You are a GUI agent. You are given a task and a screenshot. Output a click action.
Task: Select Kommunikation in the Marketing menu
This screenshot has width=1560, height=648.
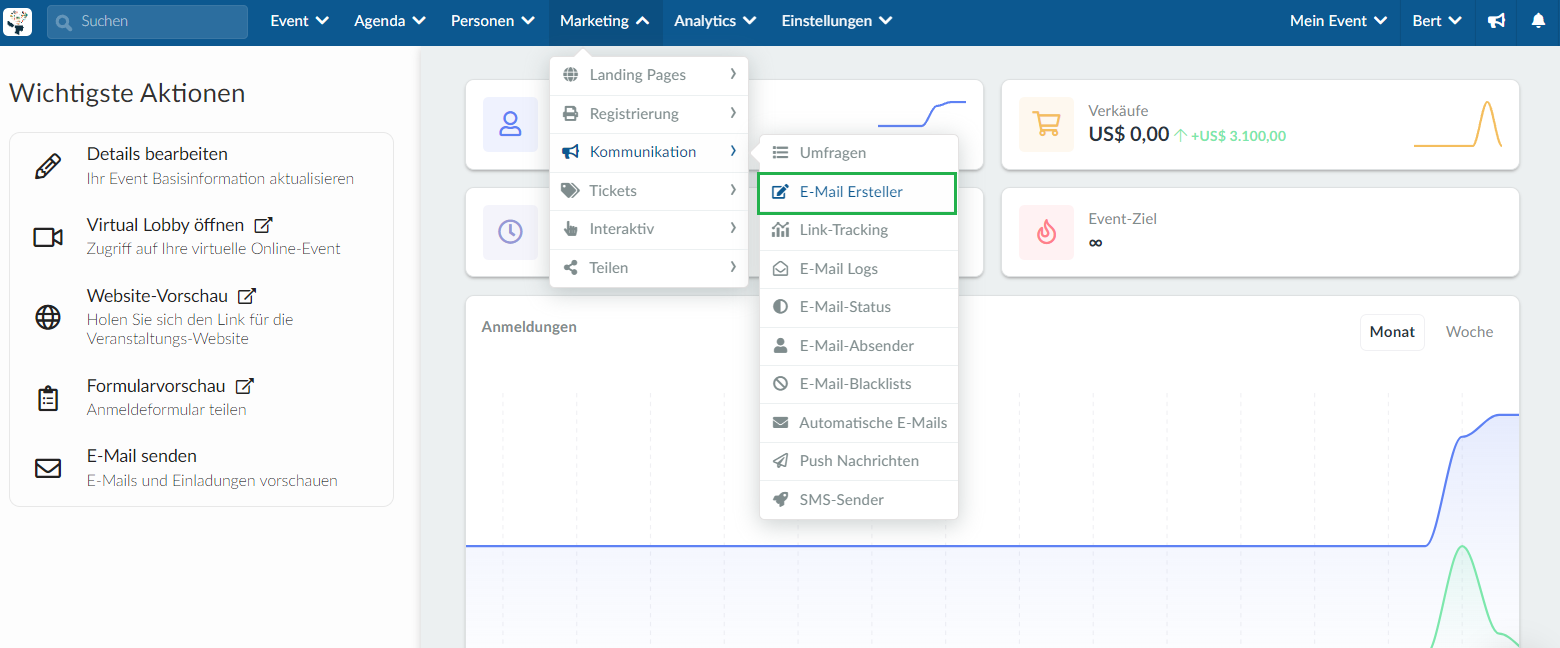point(649,152)
